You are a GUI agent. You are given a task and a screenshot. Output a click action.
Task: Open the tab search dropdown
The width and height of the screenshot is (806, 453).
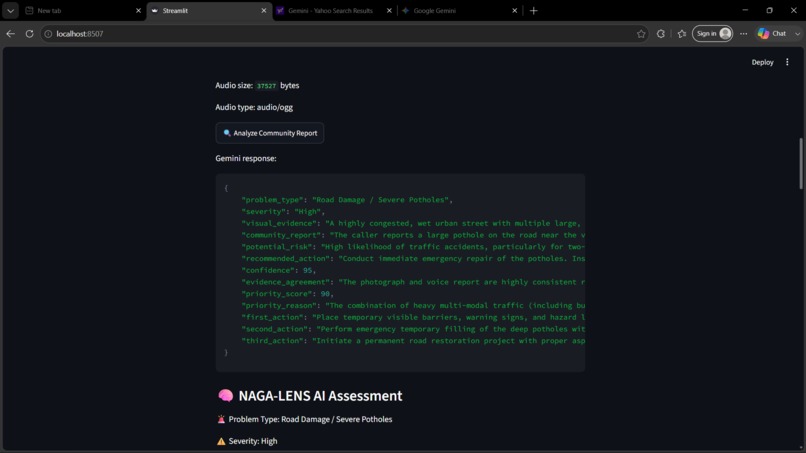pyautogui.click(x=10, y=10)
